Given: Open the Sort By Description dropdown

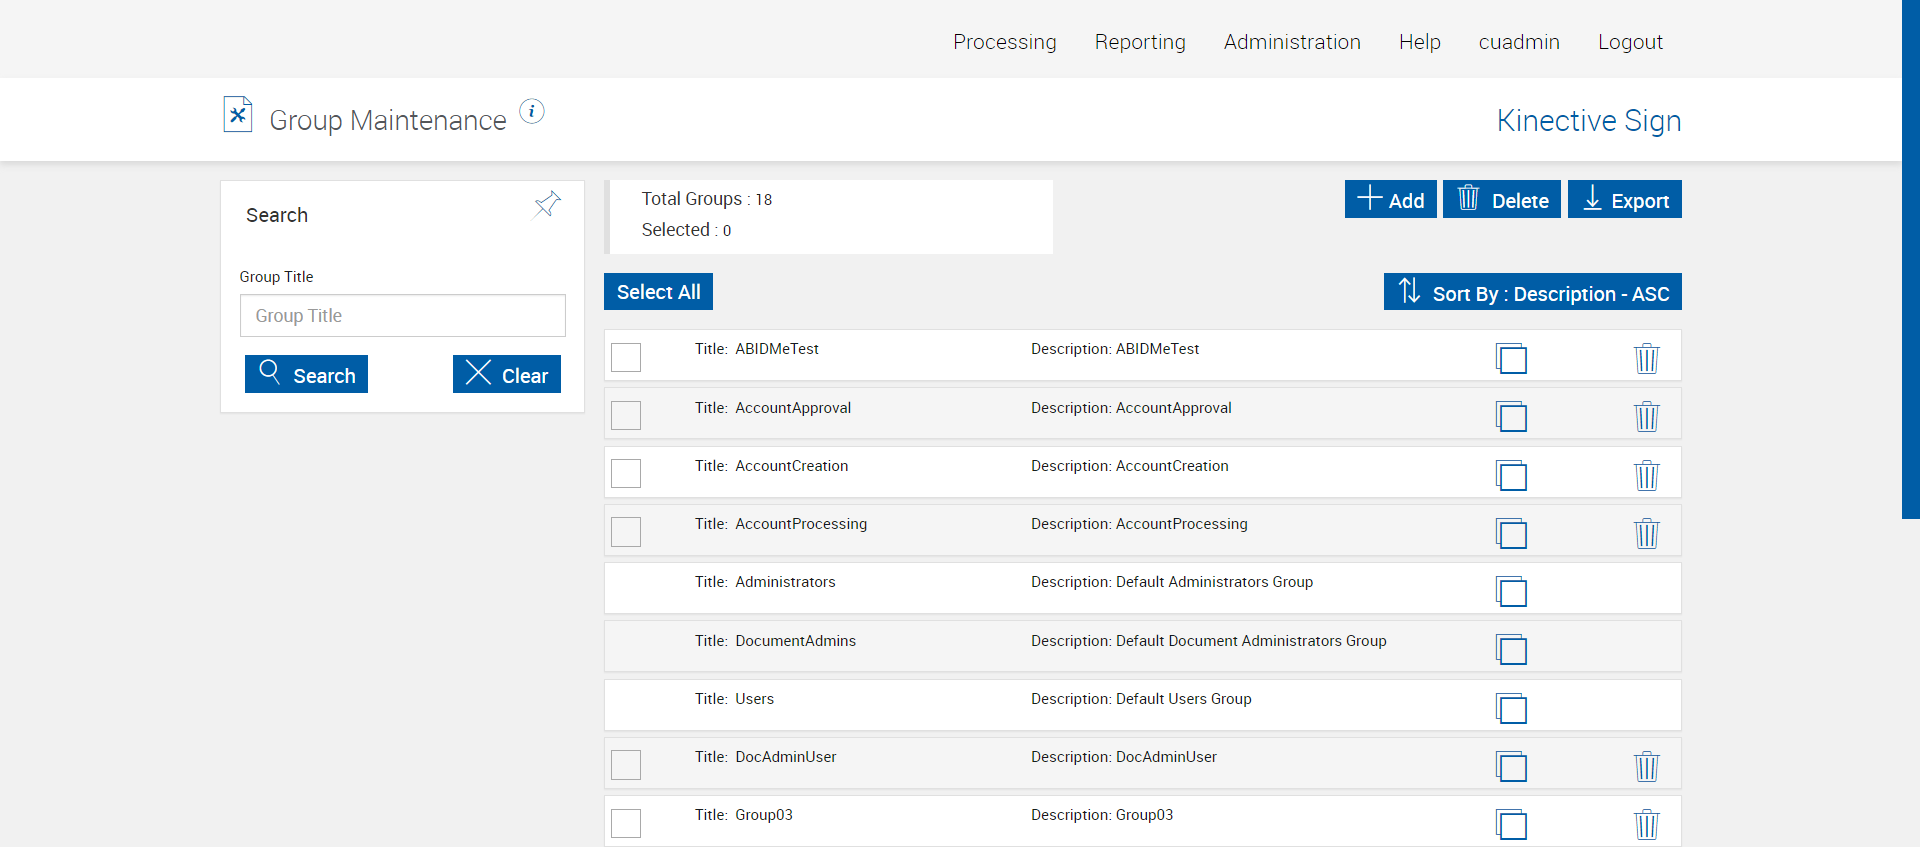Looking at the screenshot, I should [1532, 292].
